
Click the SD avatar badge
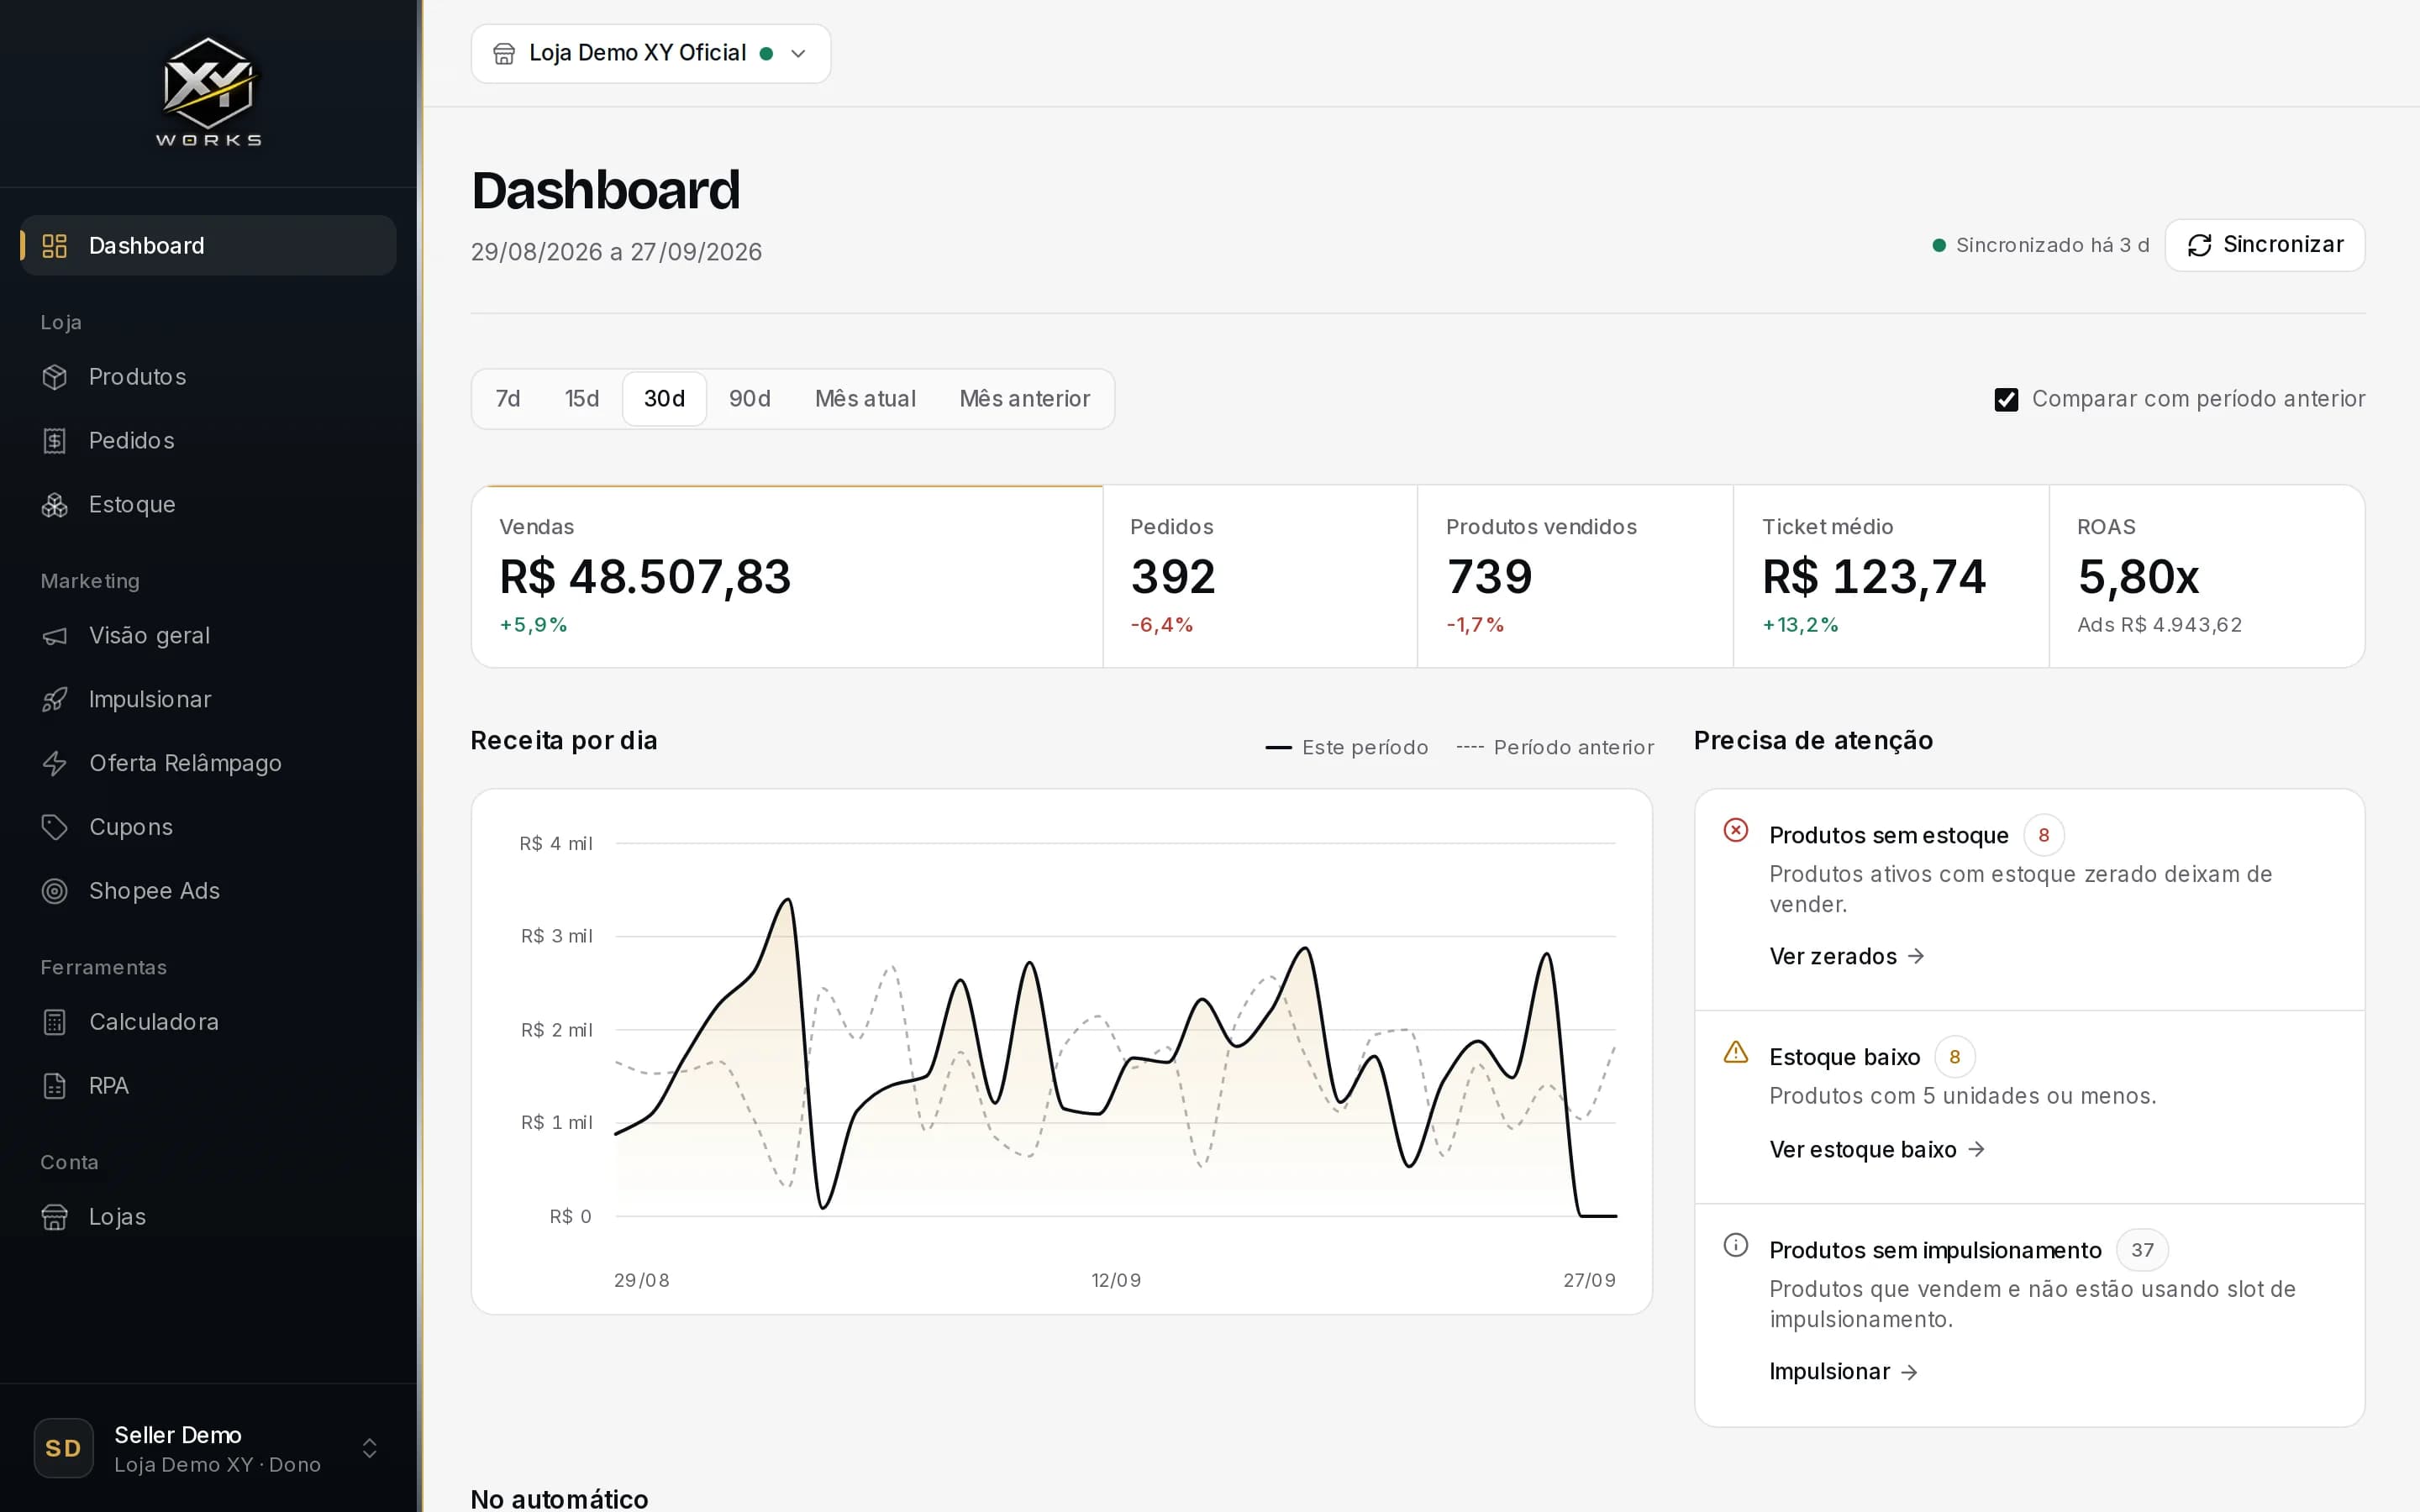(x=64, y=1448)
